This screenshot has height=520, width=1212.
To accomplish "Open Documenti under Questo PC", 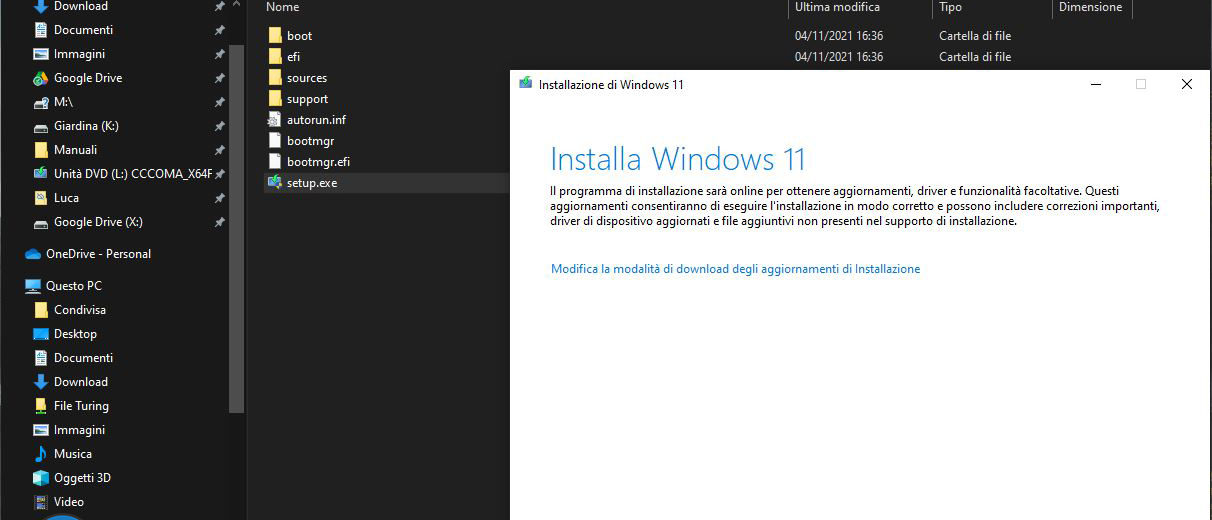I will (x=83, y=358).
